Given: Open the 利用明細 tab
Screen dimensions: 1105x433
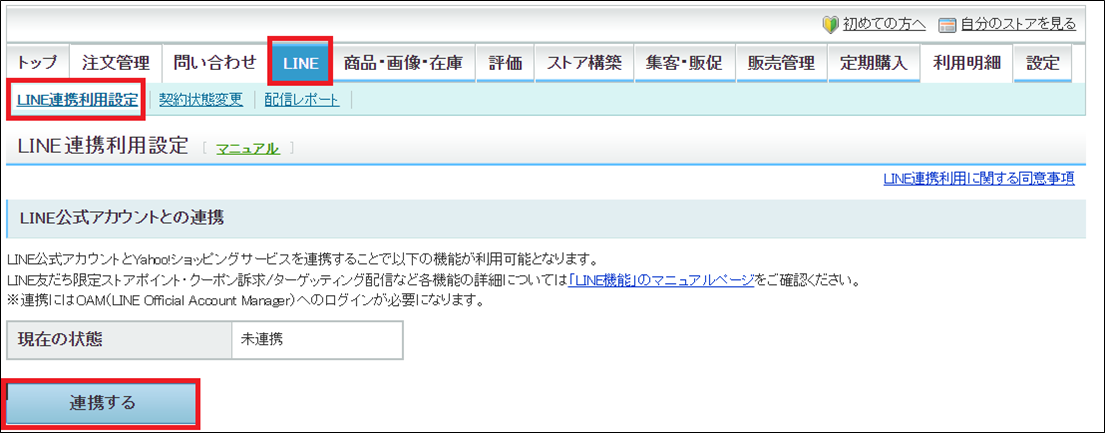Looking at the screenshot, I should point(966,63).
